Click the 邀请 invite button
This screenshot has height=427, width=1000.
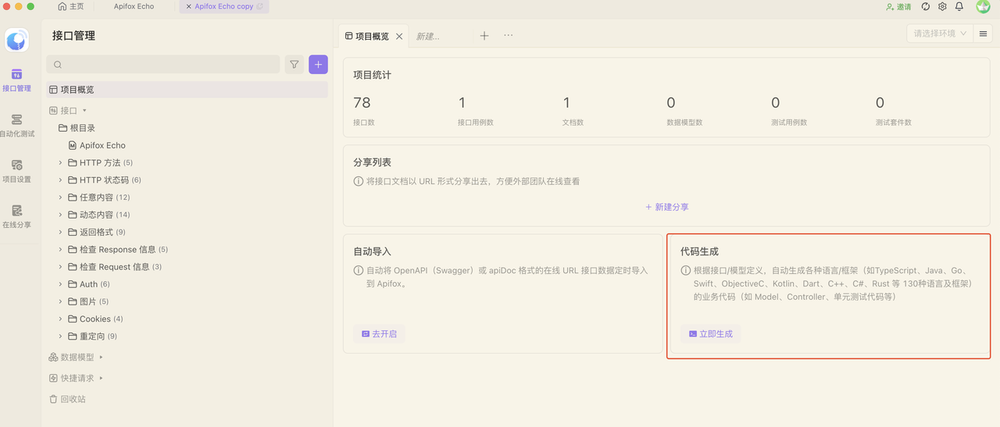(x=899, y=6)
